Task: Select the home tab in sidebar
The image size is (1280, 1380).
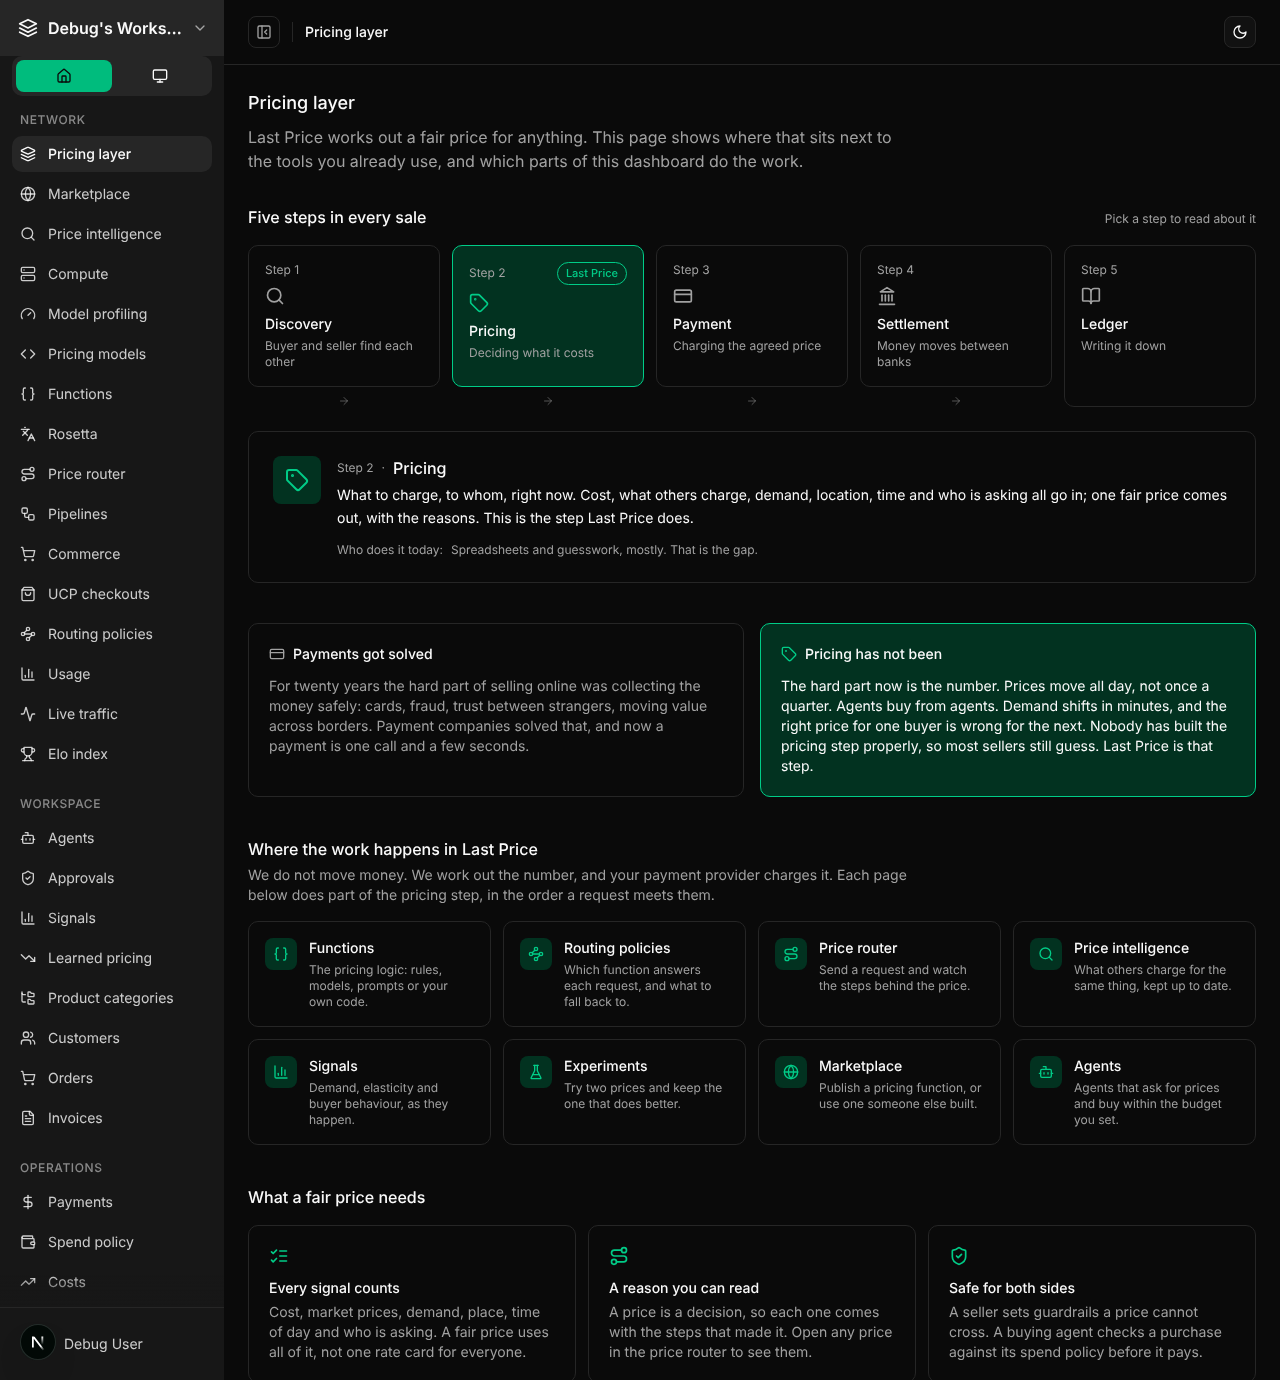Action: (x=64, y=76)
